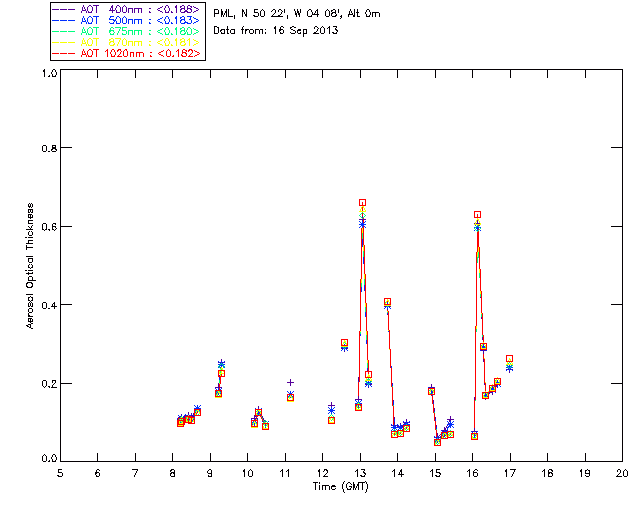Click the 20 x-axis tick label
The height and width of the screenshot is (512, 640).
(622, 473)
